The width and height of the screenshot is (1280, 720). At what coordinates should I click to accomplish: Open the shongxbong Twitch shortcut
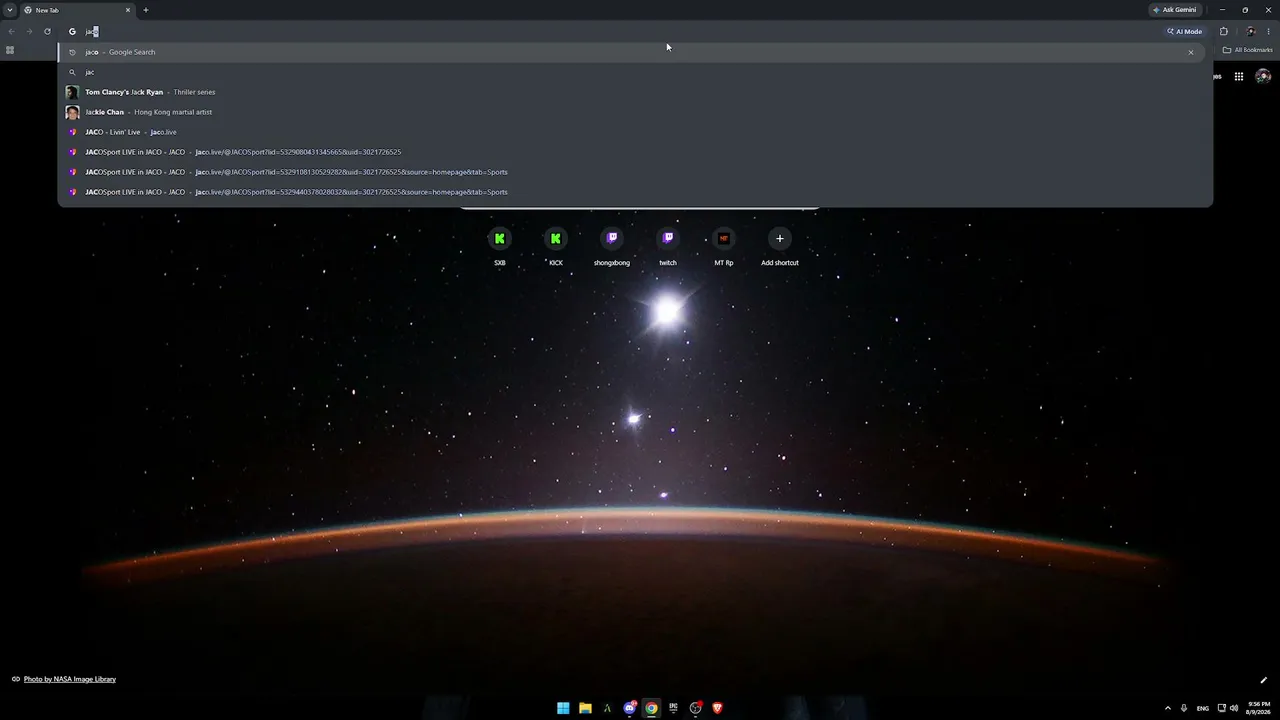tap(612, 246)
